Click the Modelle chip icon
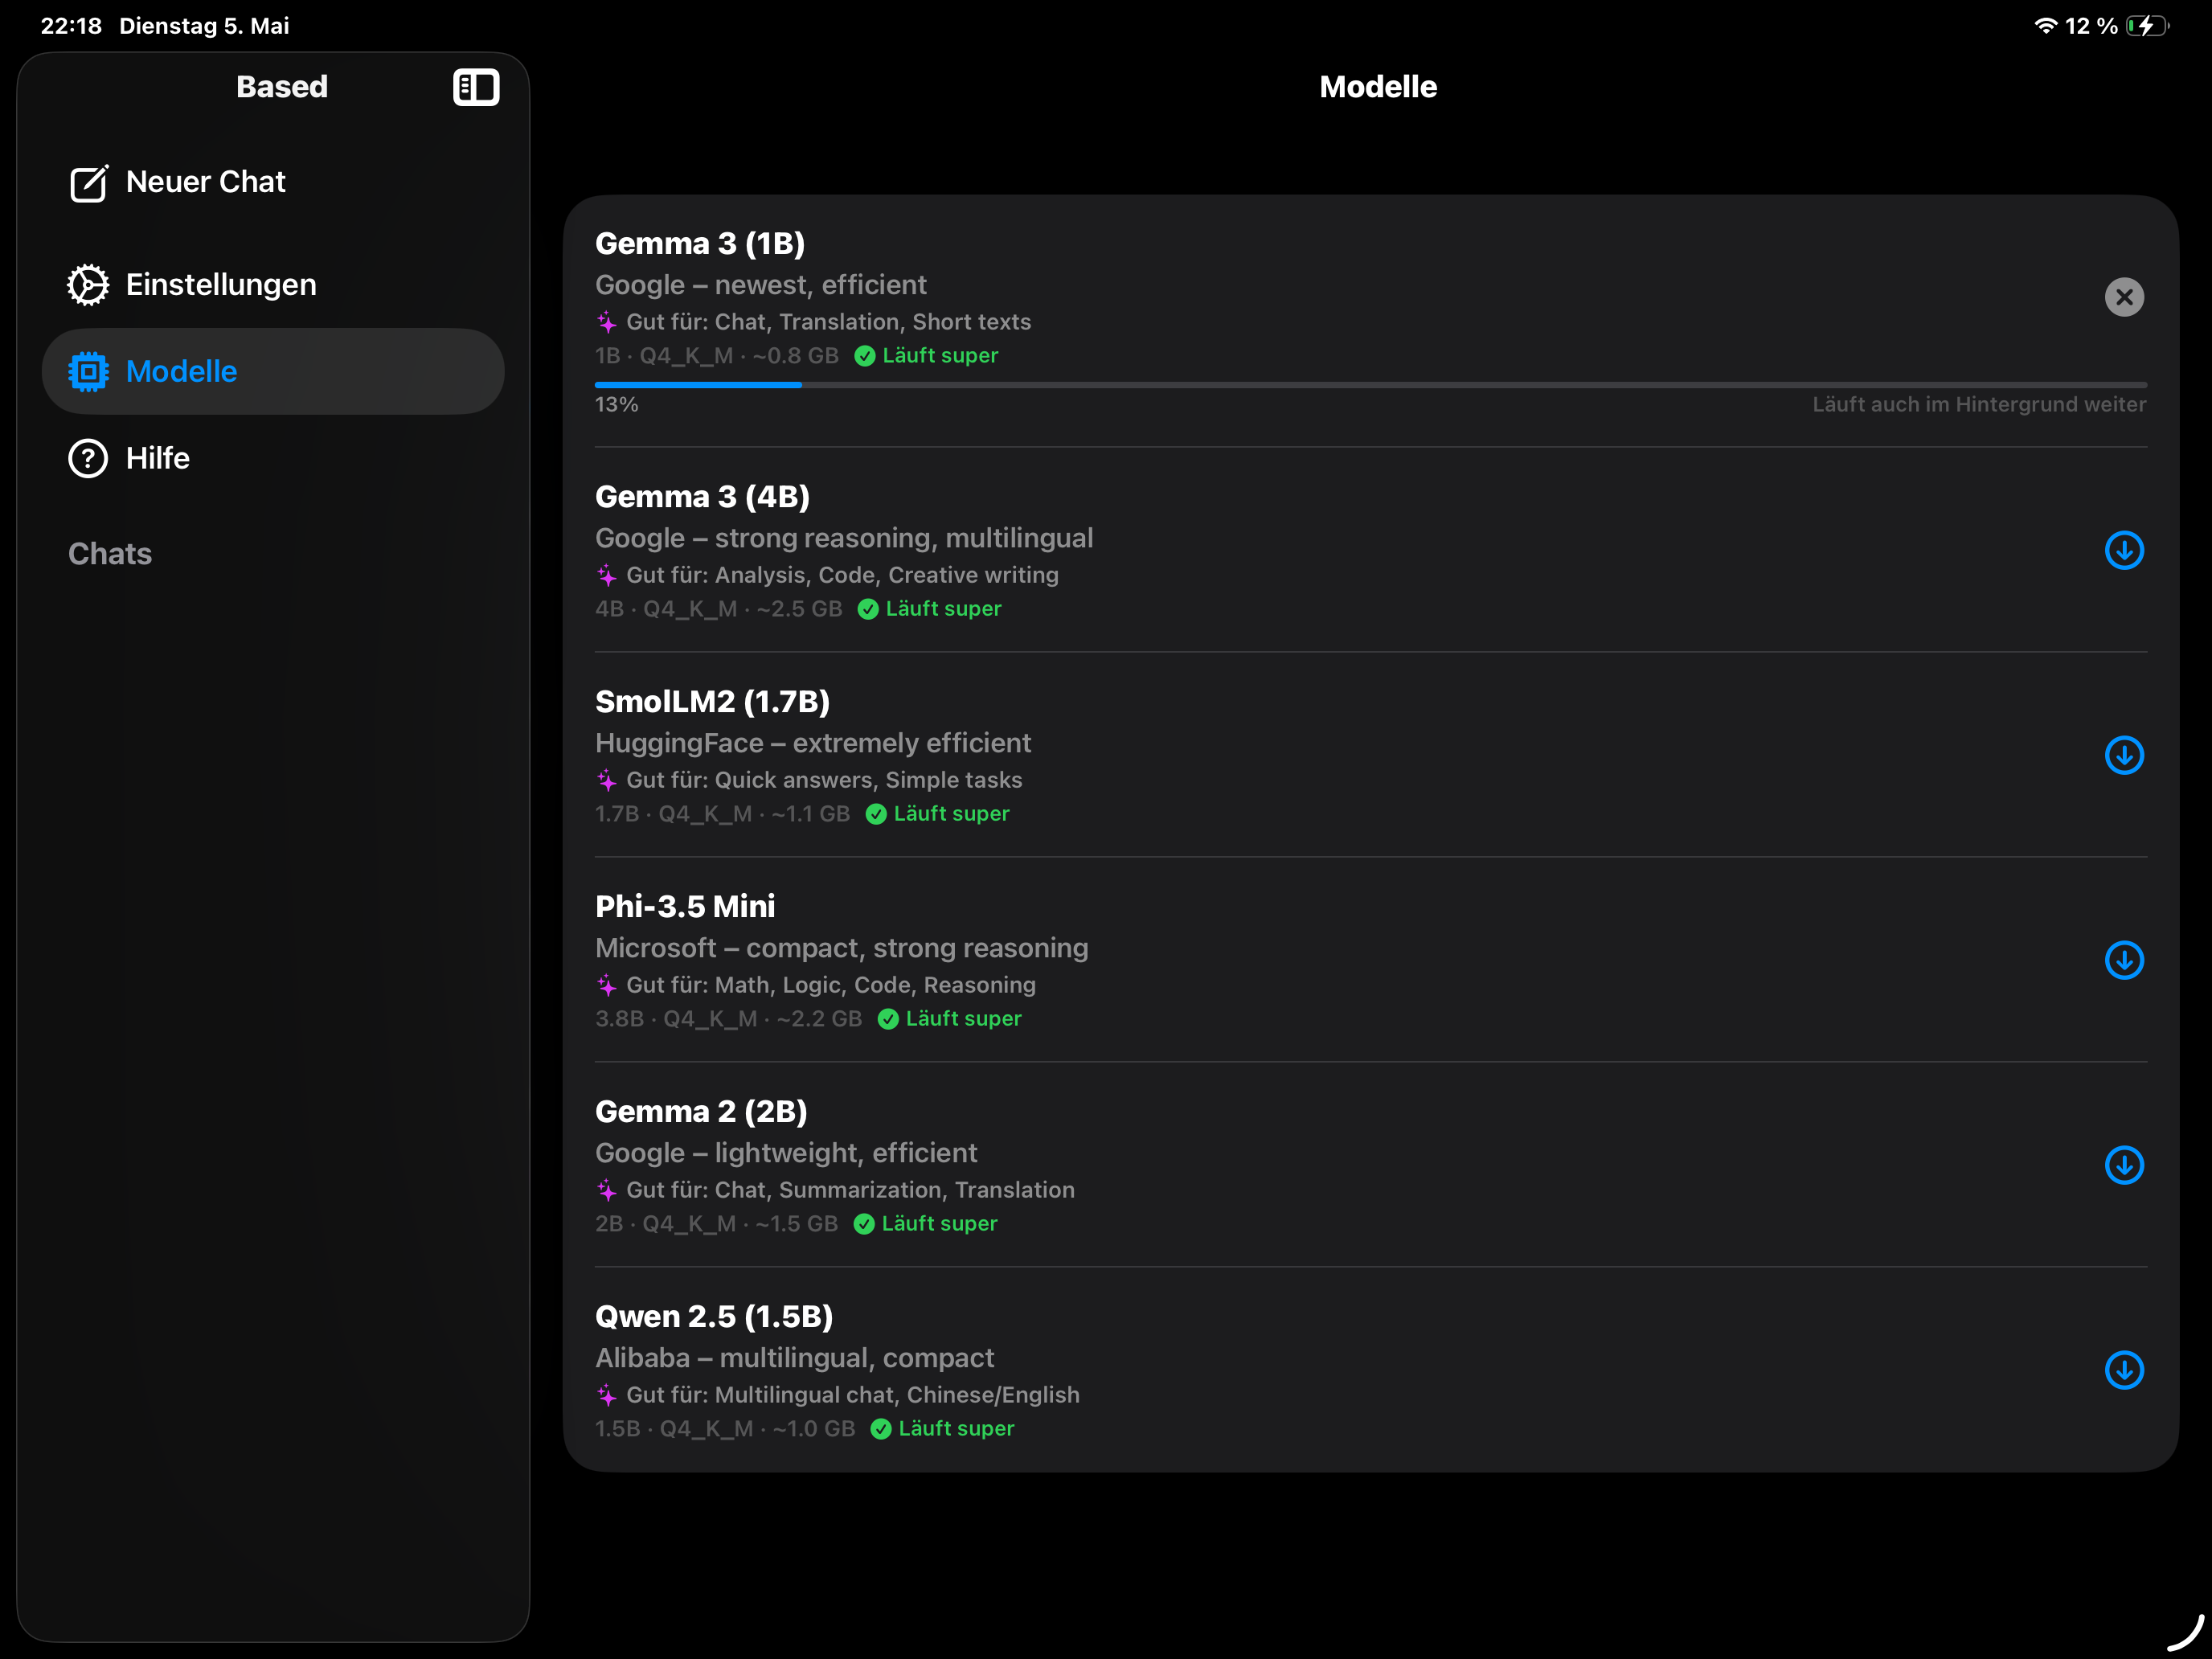The height and width of the screenshot is (1659, 2212). coord(88,371)
